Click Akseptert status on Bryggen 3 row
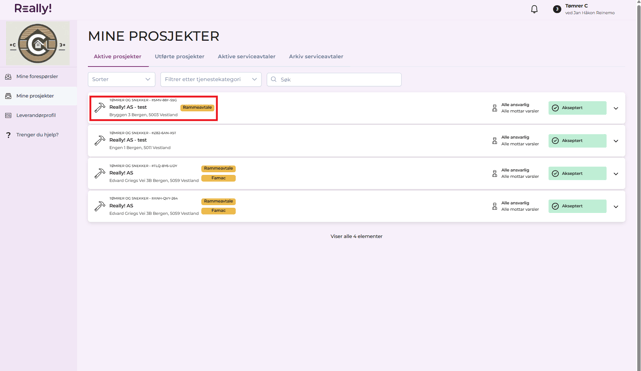The height and width of the screenshot is (371, 641). [577, 108]
